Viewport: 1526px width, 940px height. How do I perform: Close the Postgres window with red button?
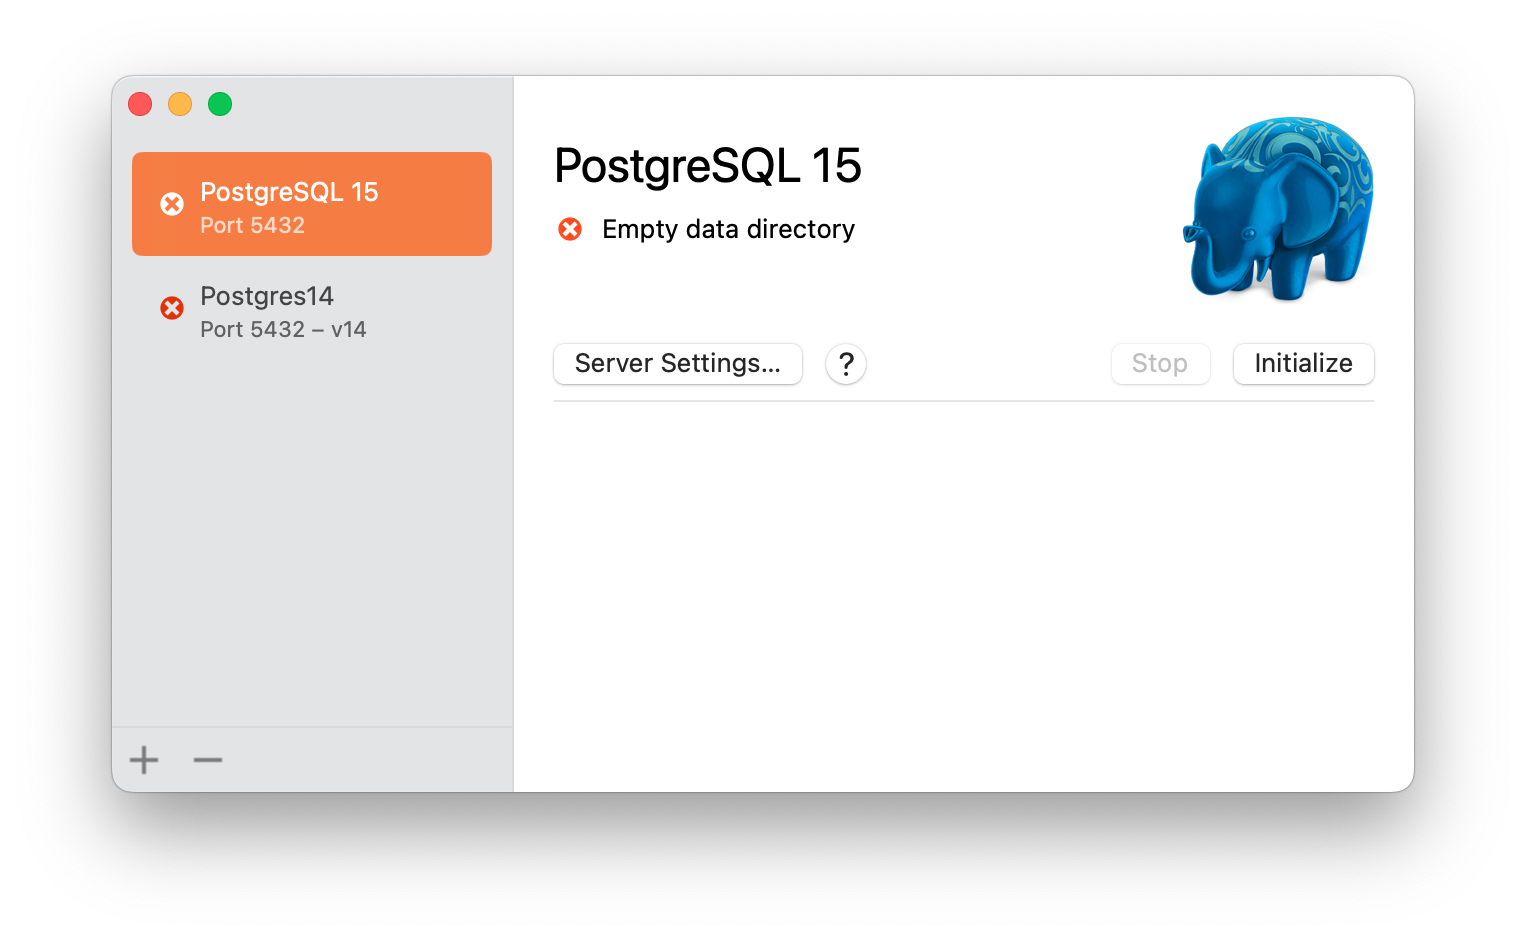point(140,104)
